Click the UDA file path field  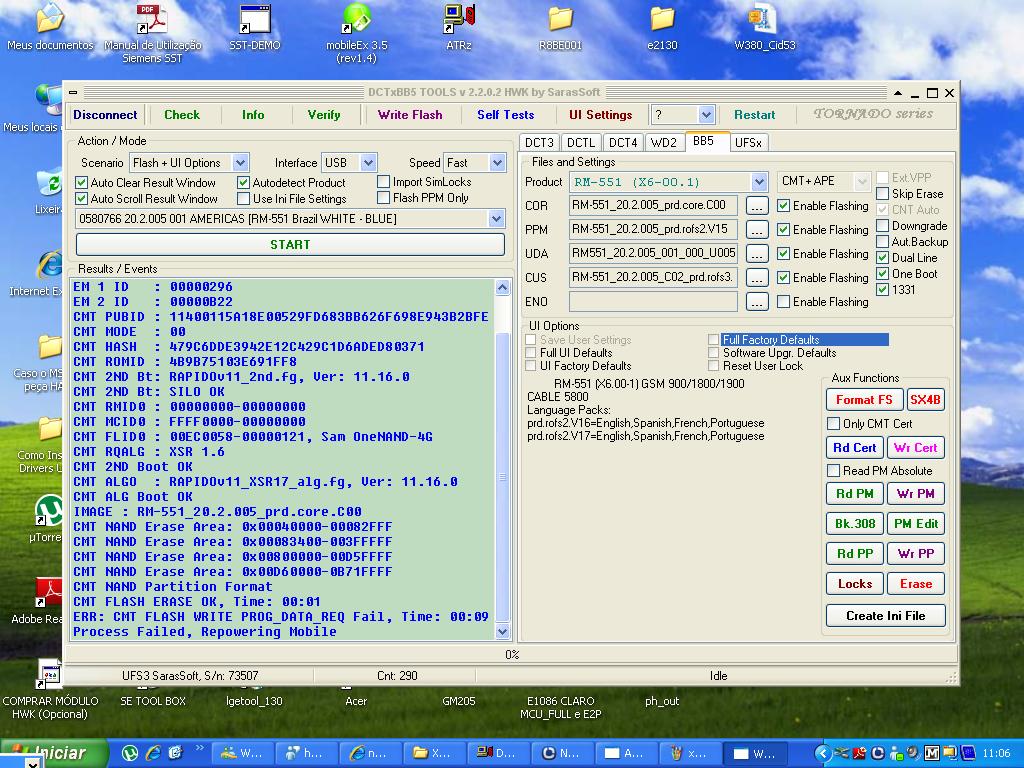[653, 253]
